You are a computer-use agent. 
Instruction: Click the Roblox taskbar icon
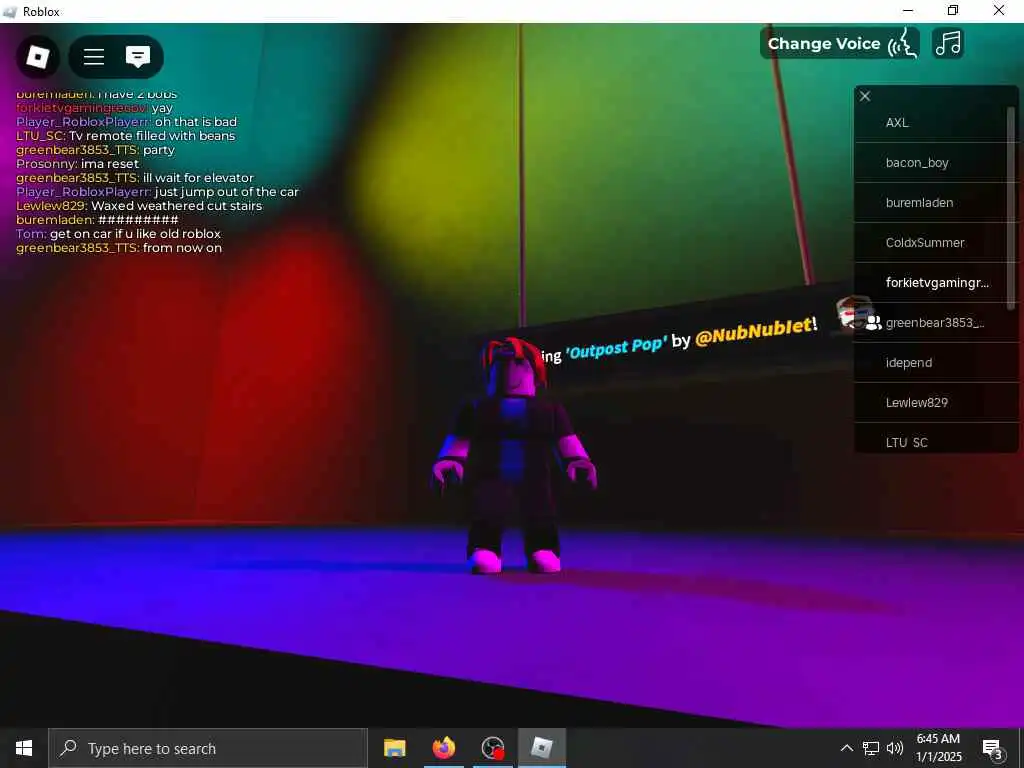541,748
